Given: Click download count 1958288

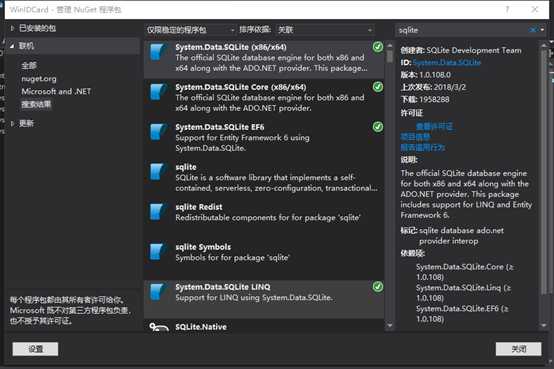Looking at the screenshot, I should 434,100.
